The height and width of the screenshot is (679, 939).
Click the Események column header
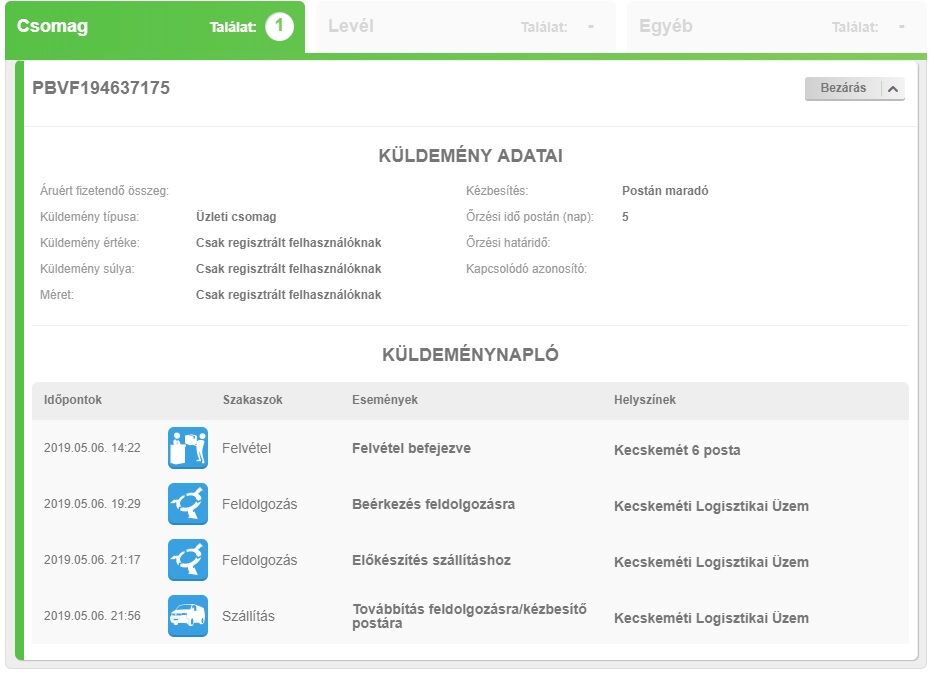tap(385, 400)
